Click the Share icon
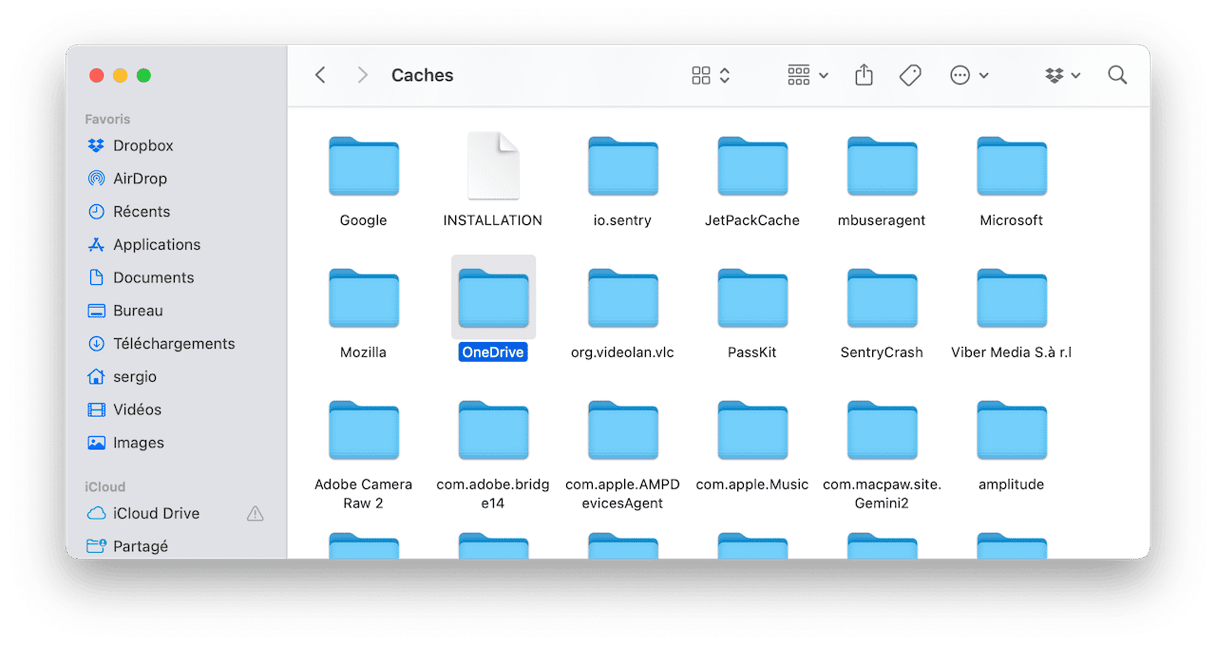 (x=864, y=75)
